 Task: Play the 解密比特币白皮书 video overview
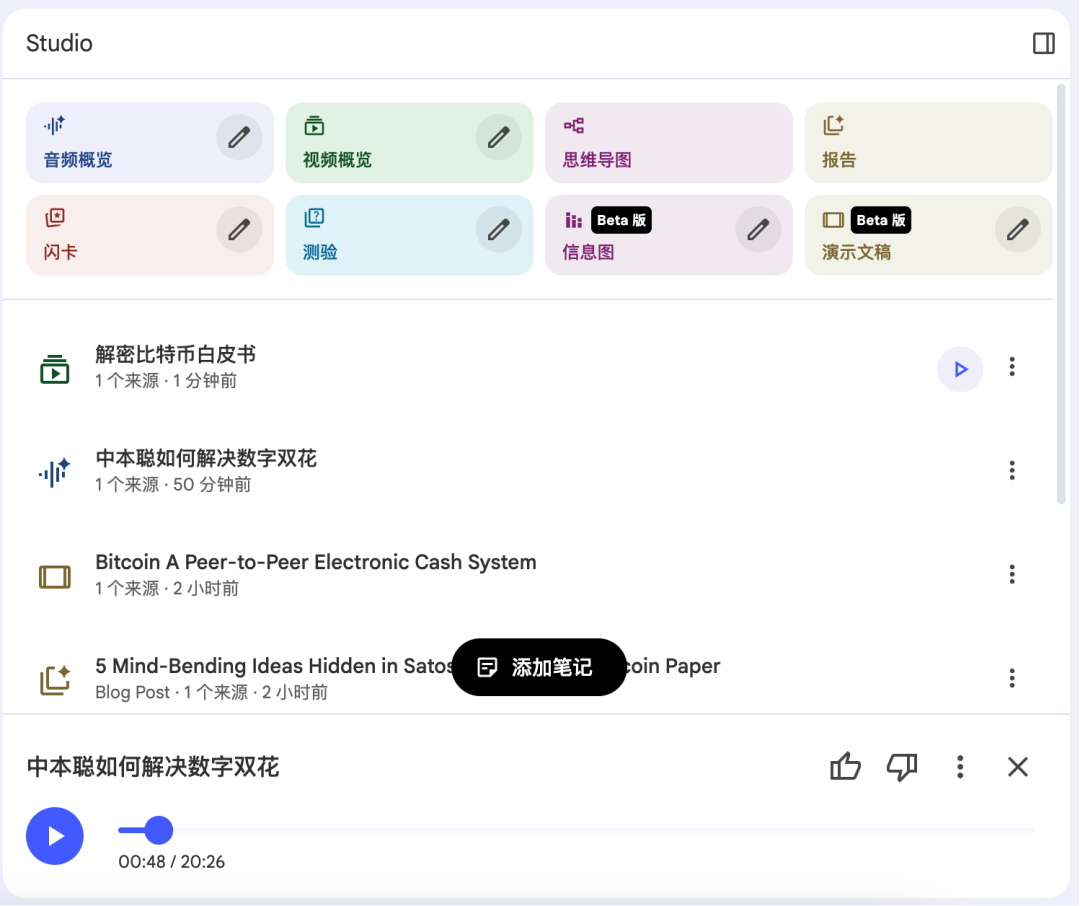click(x=960, y=369)
